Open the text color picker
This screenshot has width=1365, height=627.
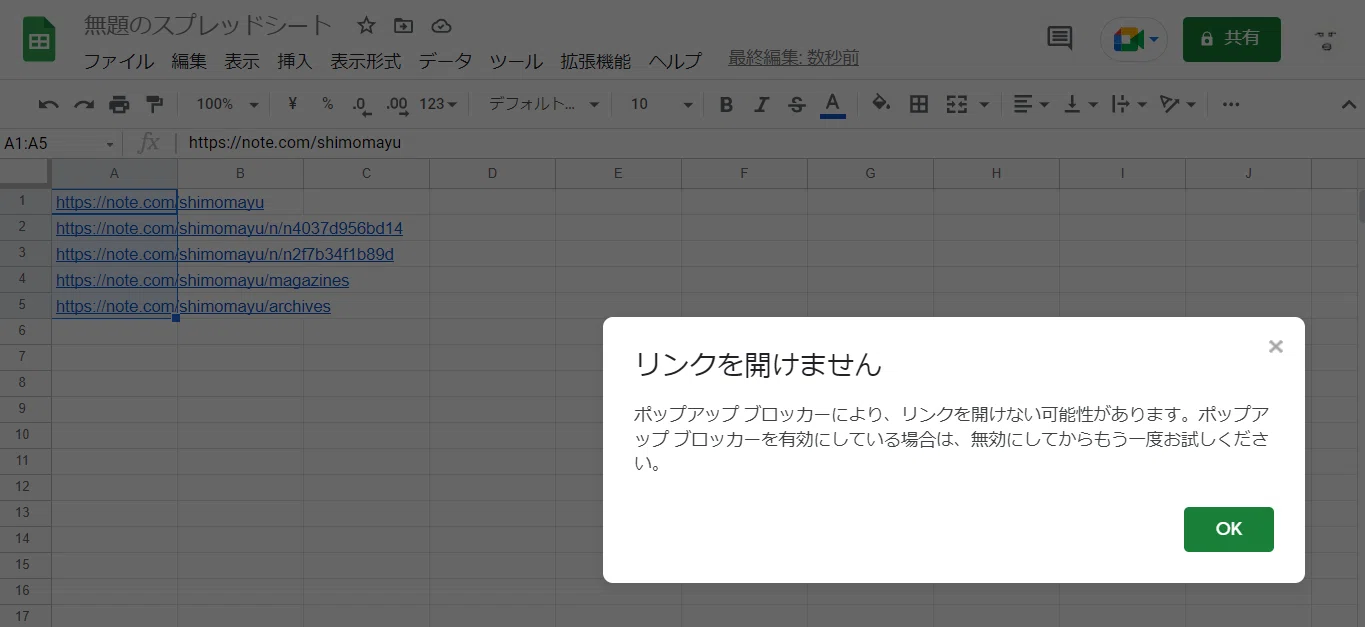pyautogui.click(x=833, y=104)
